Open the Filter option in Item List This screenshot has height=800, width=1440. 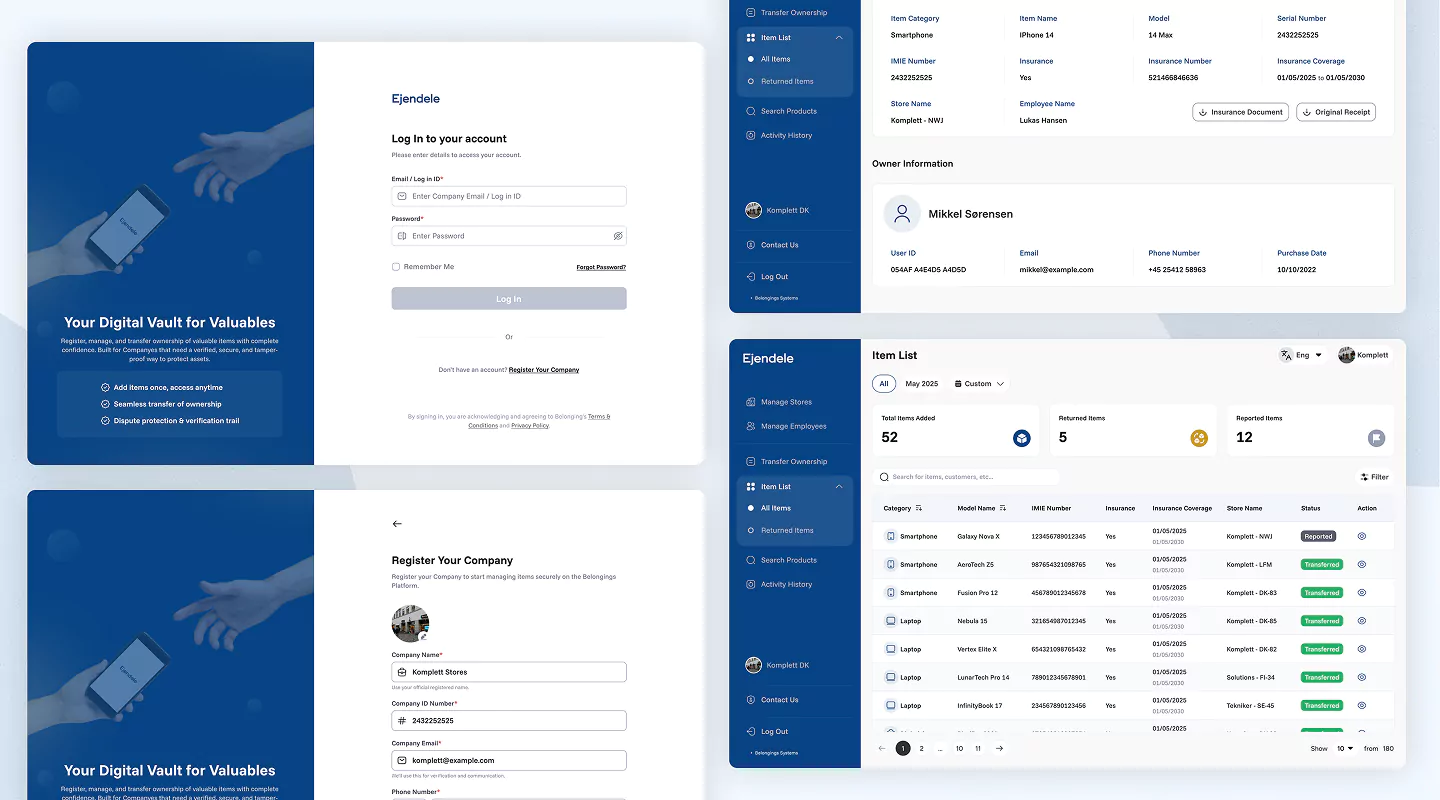[1374, 477]
